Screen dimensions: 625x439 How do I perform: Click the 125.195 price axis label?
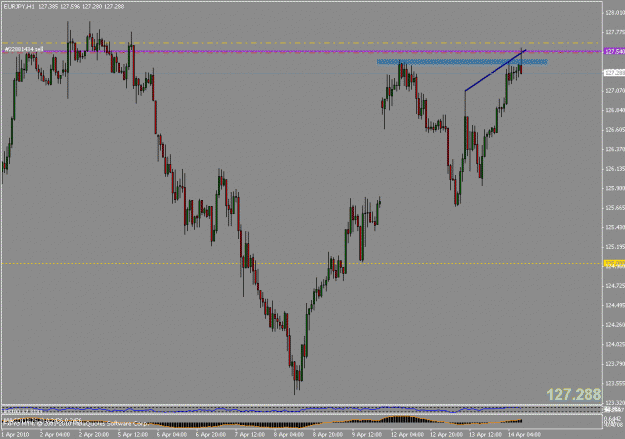(615, 247)
